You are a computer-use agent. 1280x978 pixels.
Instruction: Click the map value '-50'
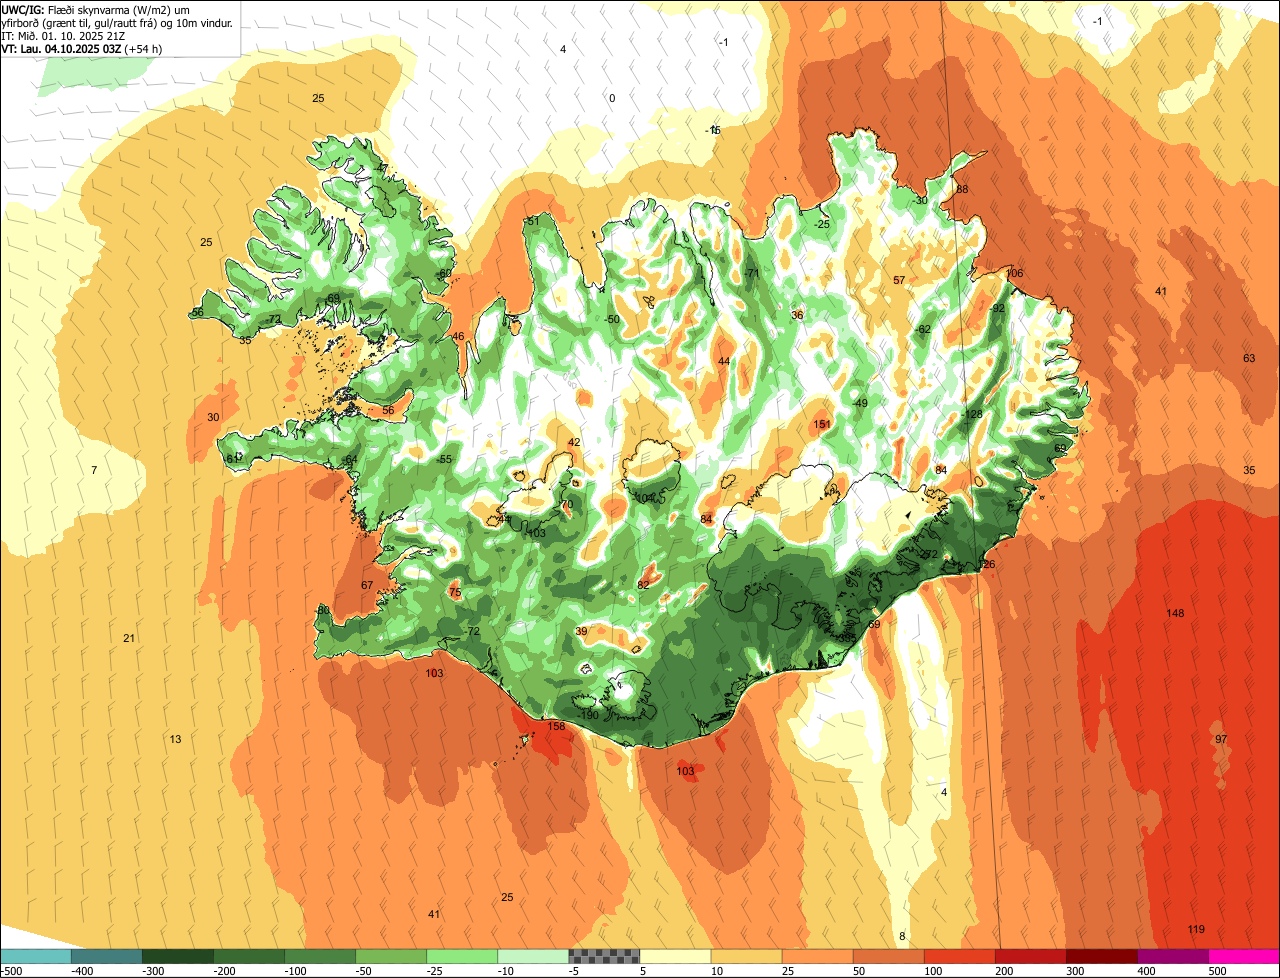click(611, 319)
